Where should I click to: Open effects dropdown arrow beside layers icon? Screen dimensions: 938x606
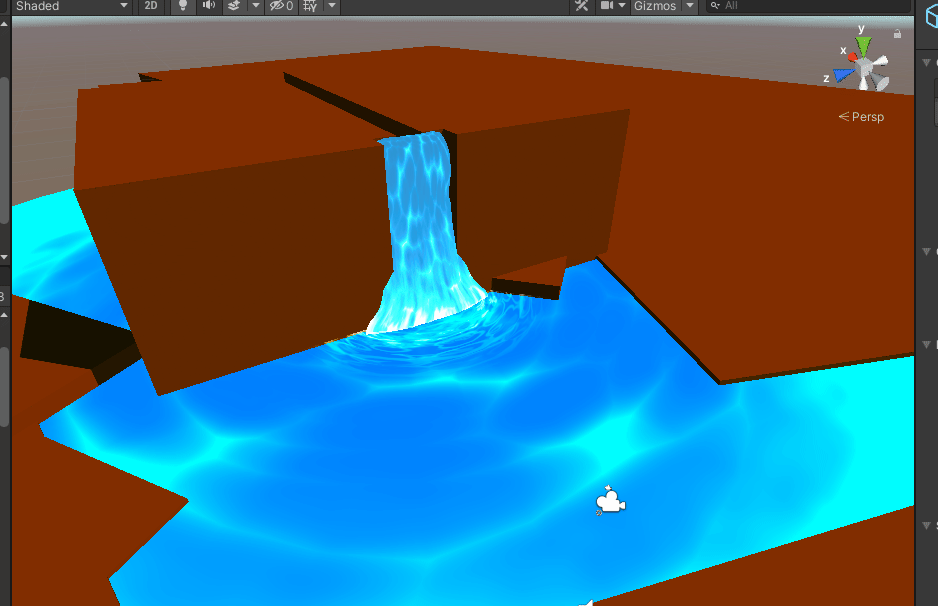(x=255, y=6)
